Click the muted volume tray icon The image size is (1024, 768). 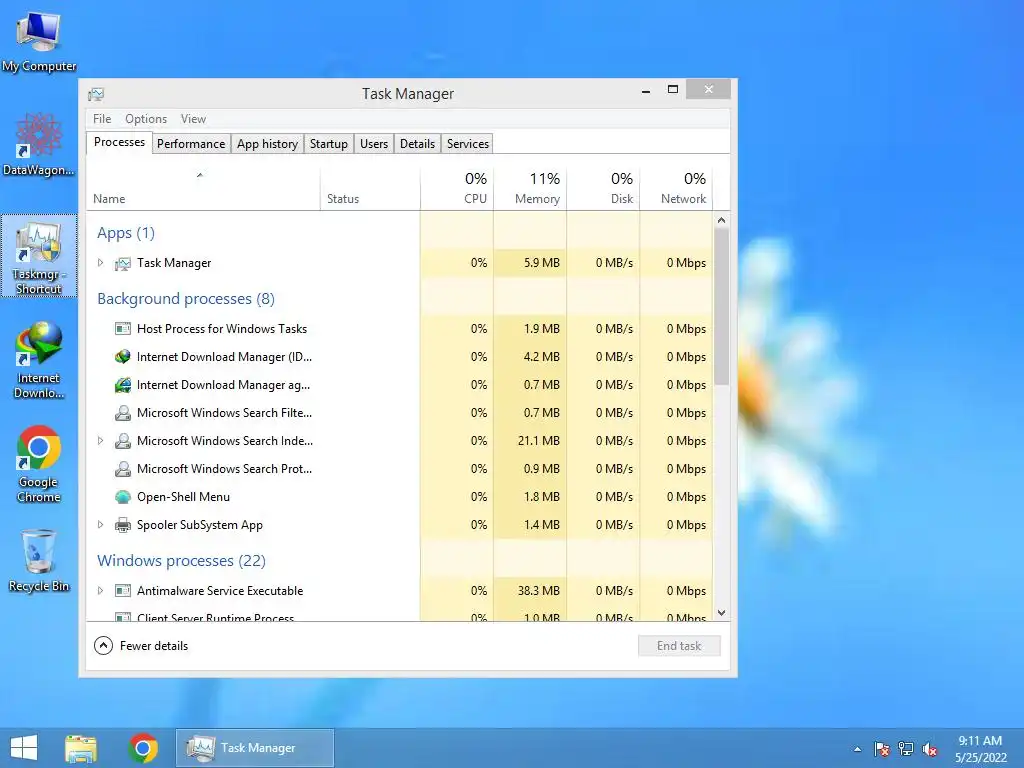coord(930,749)
